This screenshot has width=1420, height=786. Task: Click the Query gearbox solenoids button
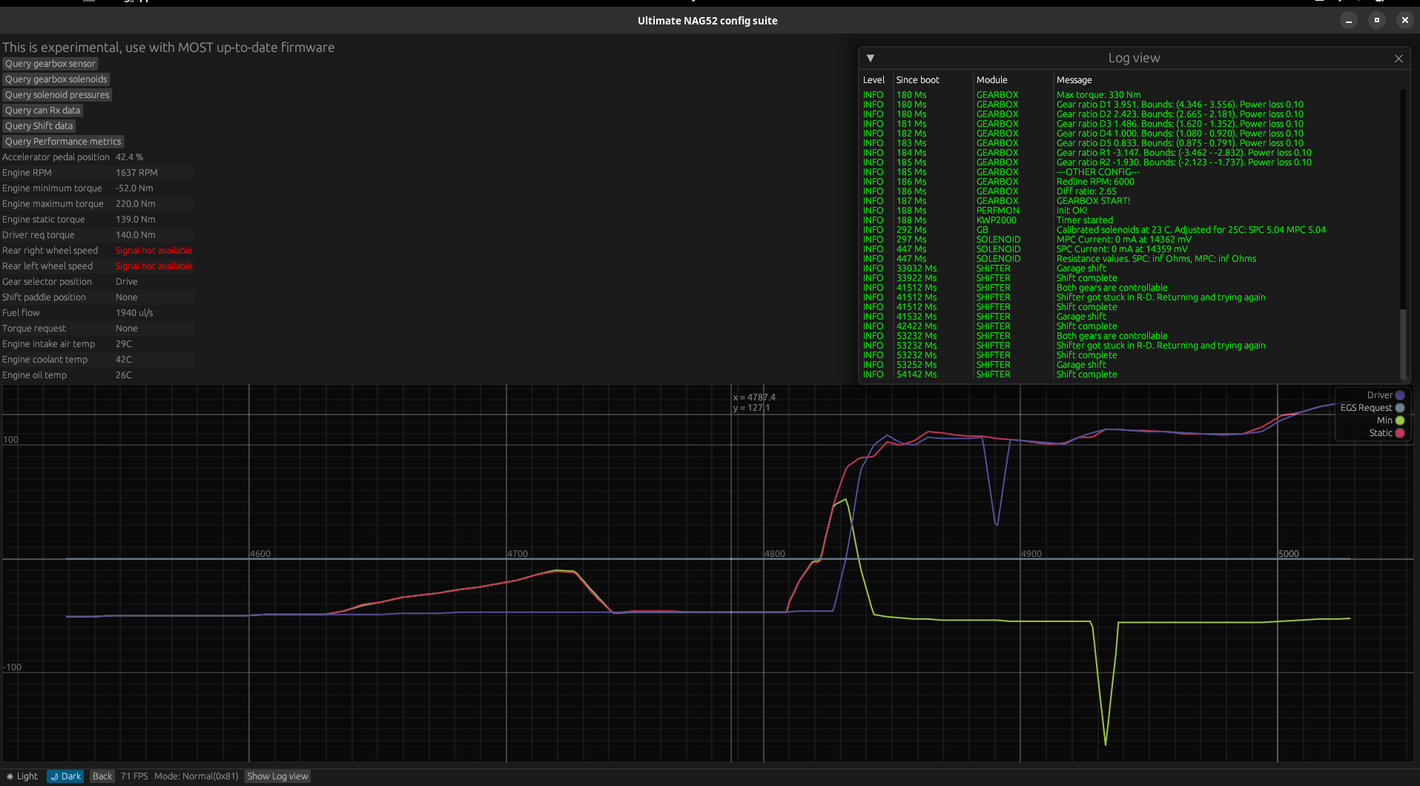(56, 79)
